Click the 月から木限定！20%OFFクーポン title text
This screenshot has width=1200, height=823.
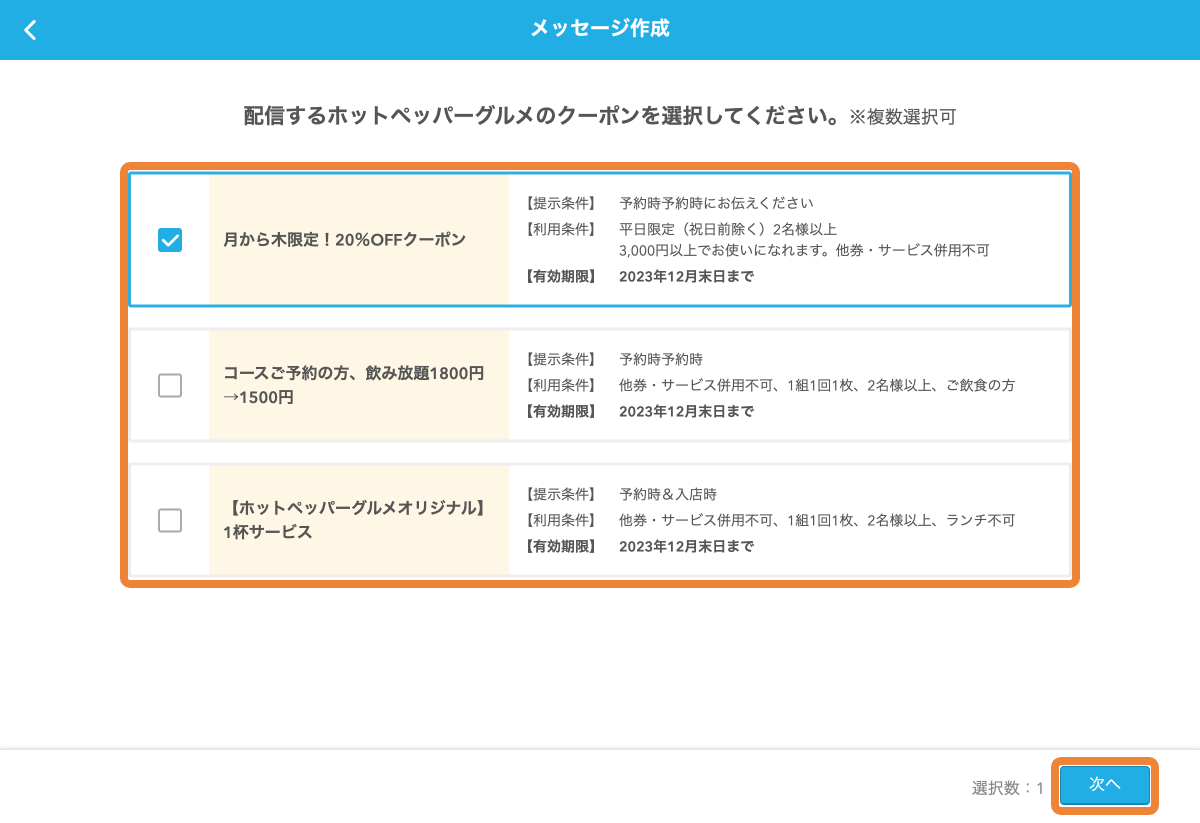[345, 240]
